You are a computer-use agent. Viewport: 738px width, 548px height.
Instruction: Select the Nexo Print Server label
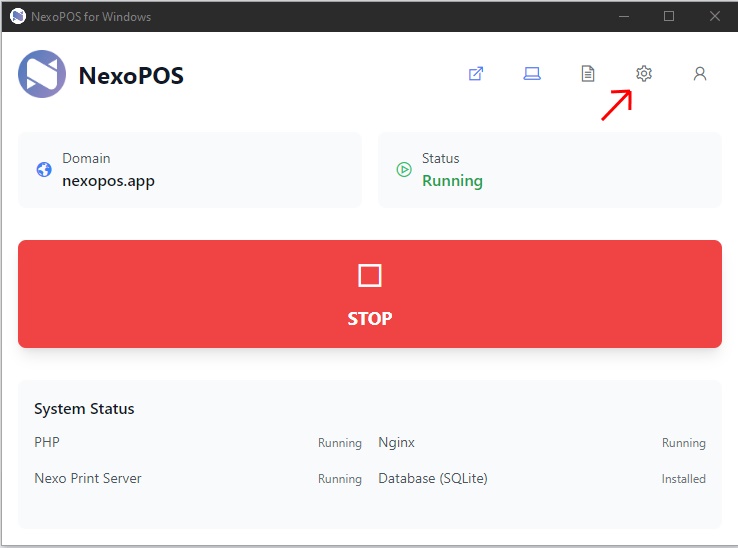[x=88, y=478]
